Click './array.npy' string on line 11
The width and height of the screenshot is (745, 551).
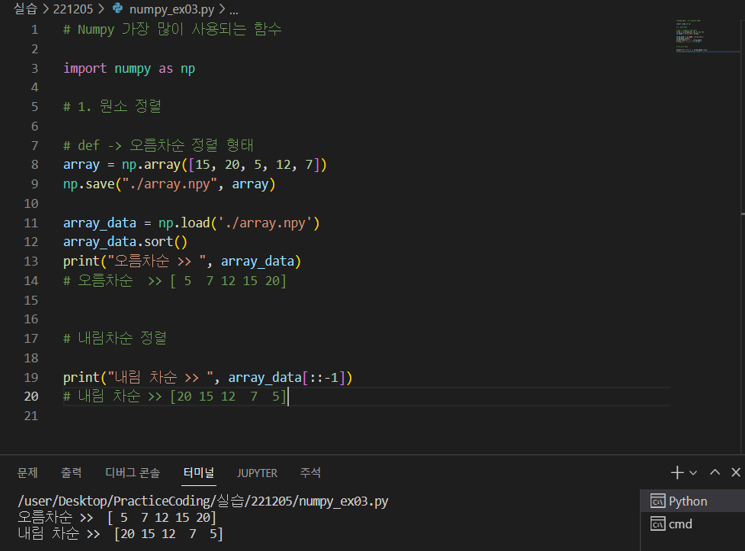pyautogui.click(x=265, y=223)
